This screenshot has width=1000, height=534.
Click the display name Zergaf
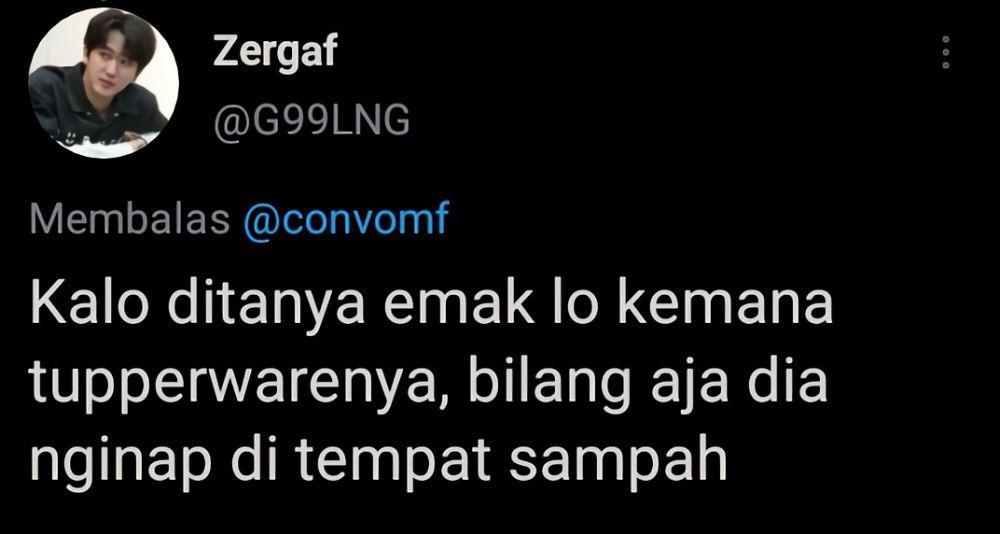274,52
